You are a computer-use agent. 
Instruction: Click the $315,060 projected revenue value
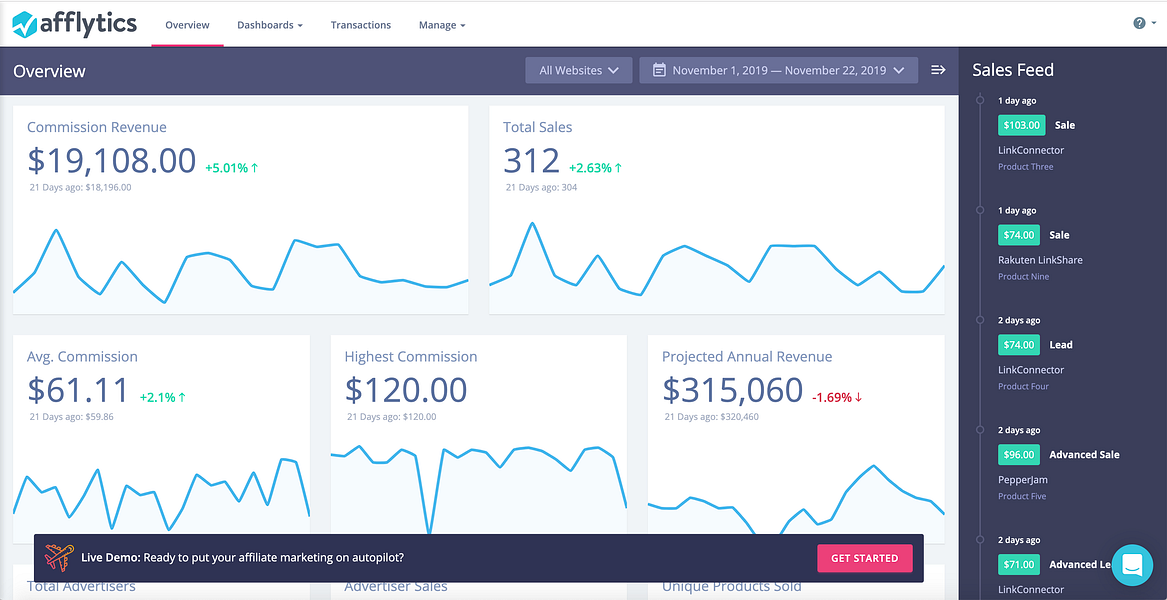point(733,390)
